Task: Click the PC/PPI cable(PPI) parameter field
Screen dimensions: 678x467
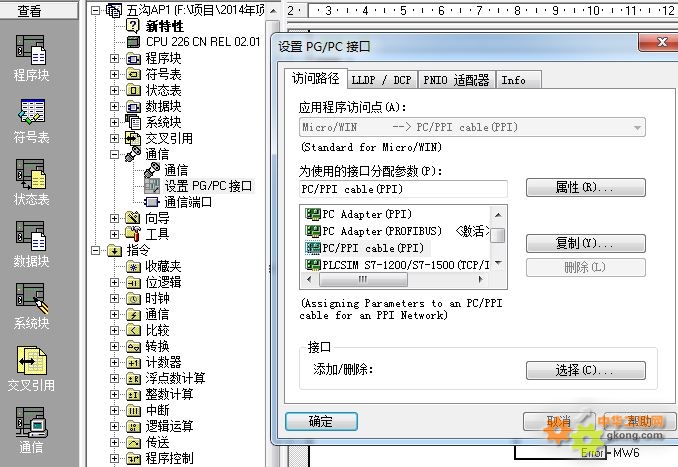Action: 403,189
